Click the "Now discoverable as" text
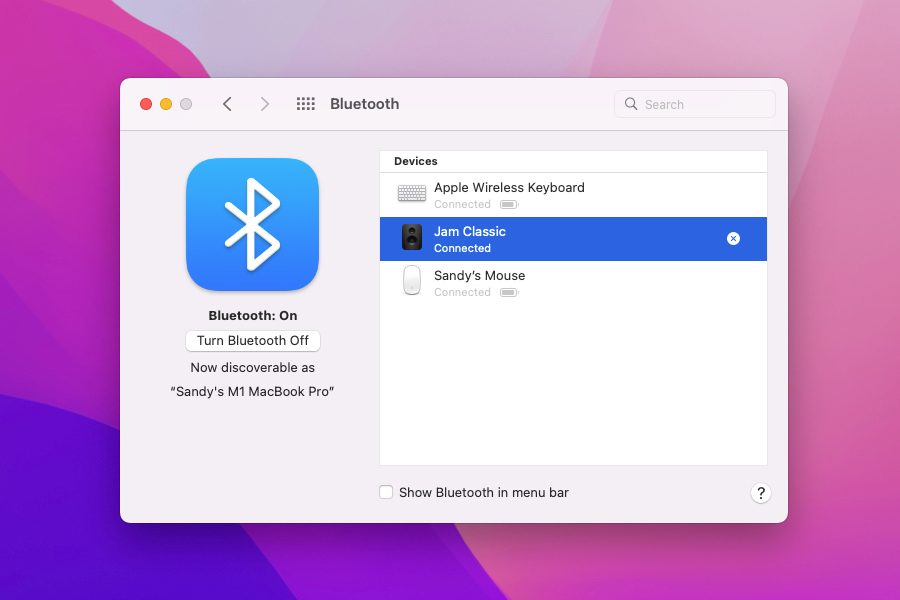Screen dimensions: 900x600 pos(253,367)
